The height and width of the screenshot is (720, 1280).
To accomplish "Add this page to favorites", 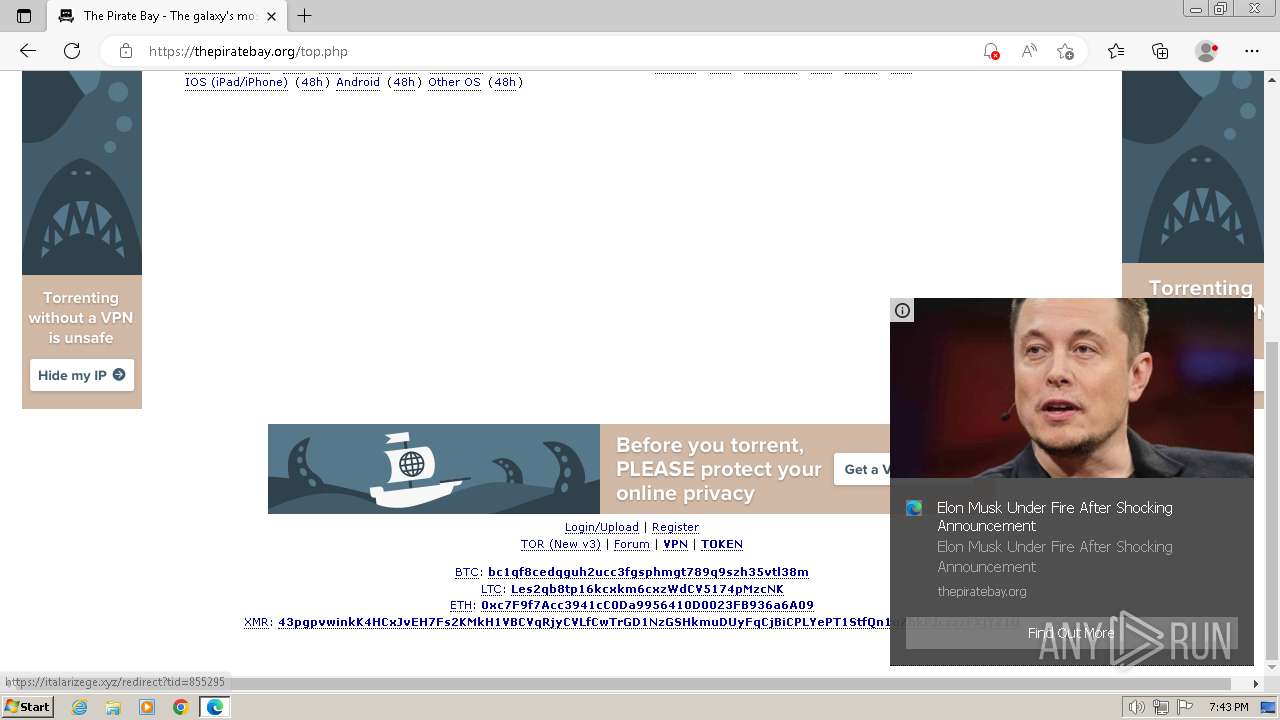I will pyautogui.click(x=1066, y=51).
